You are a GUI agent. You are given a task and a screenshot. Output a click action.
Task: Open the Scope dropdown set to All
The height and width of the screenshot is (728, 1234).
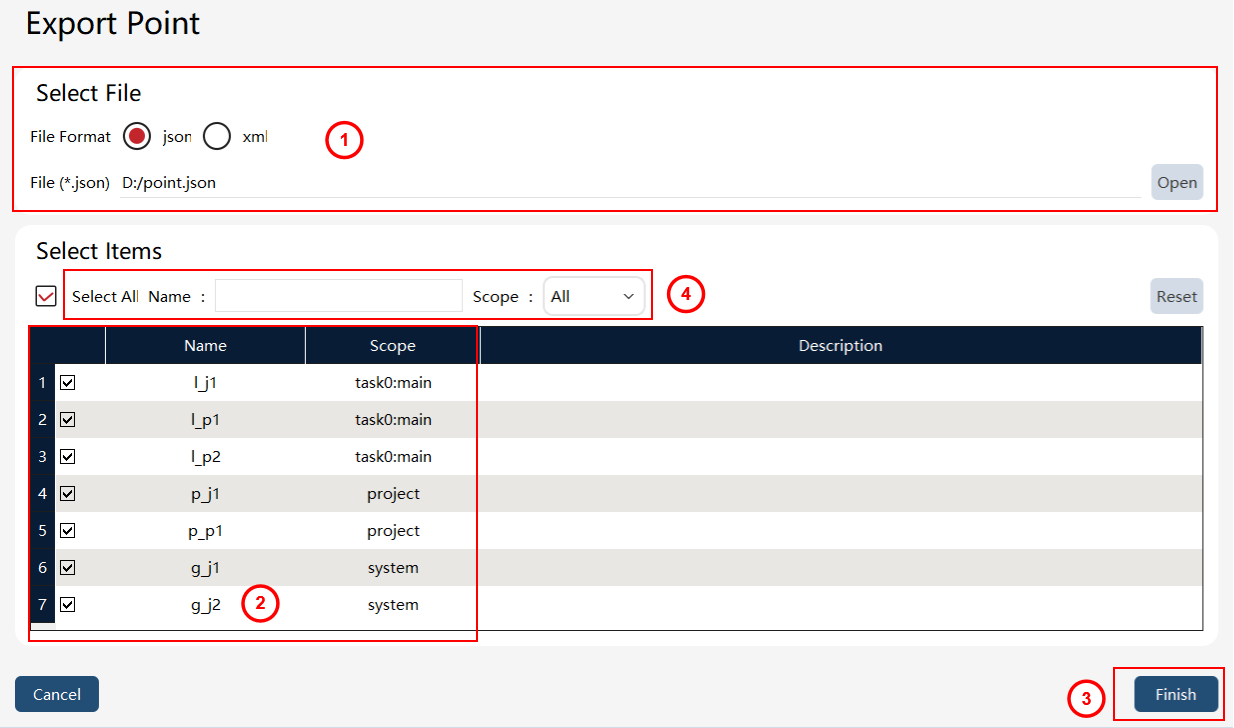[x=594, y=296]
